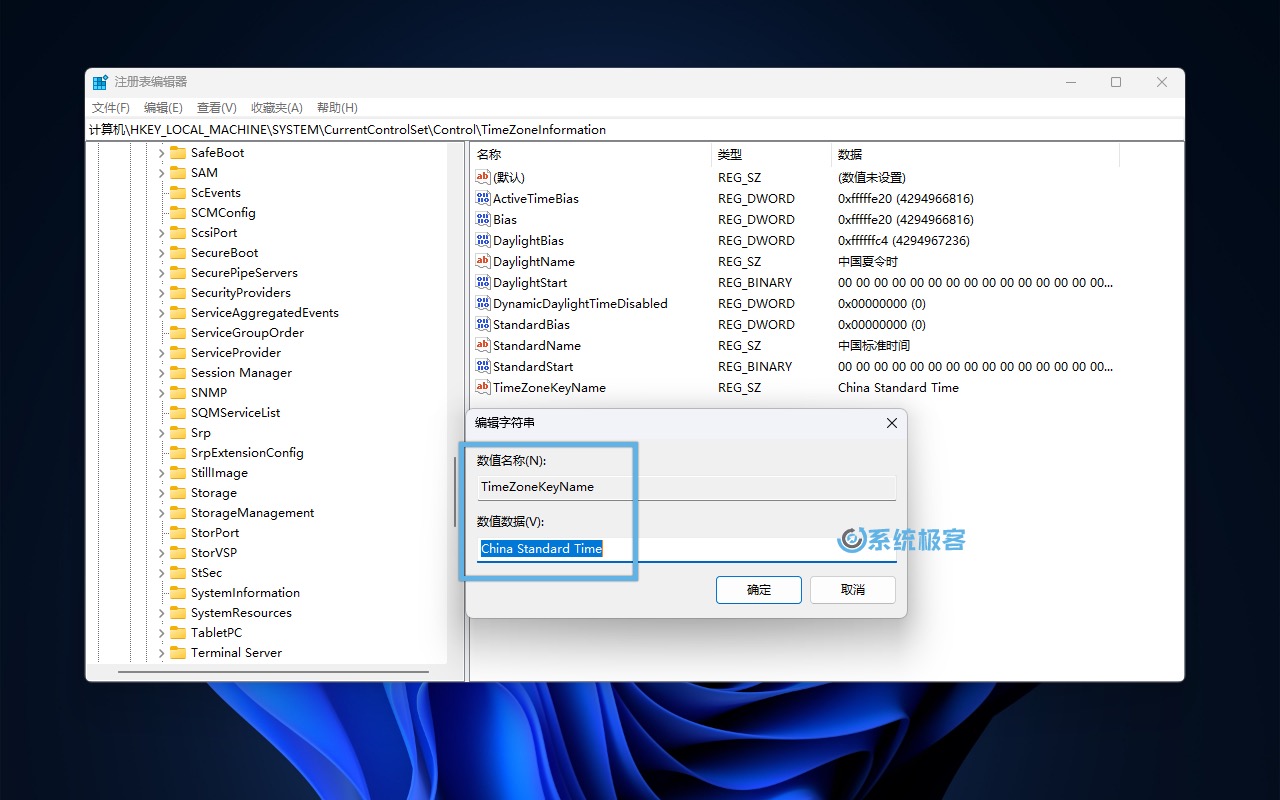Click the DaylightName string value icon

483,261
